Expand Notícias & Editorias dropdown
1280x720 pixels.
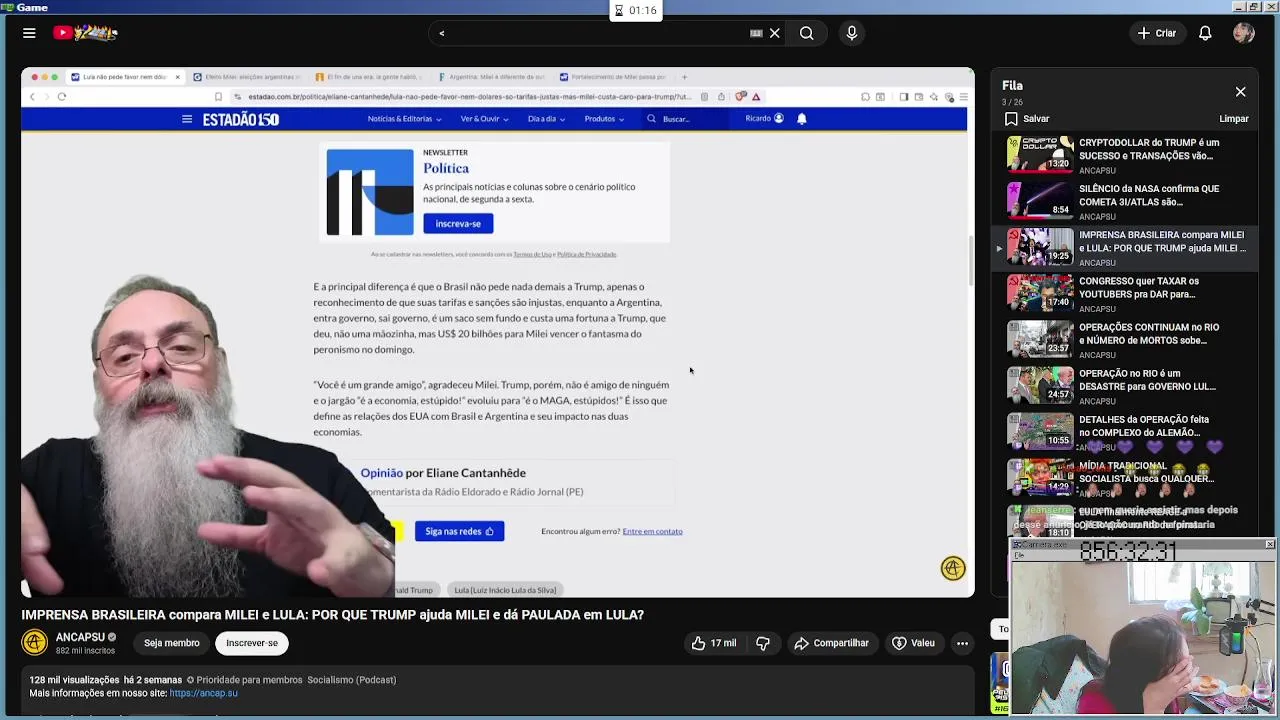(404, 119)
